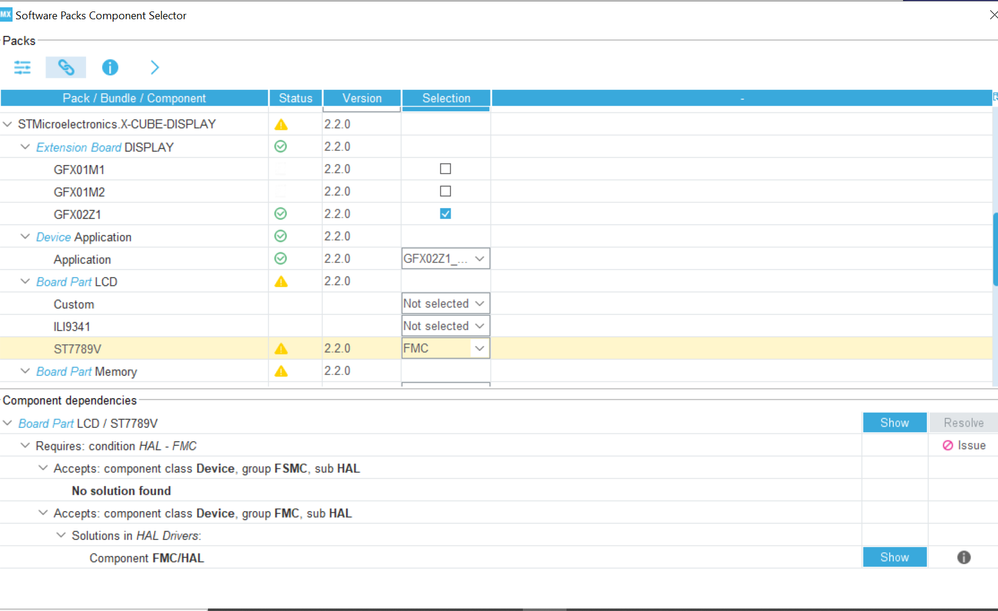Collapse the Extension Board DISPLAY node
Image resolution: width=998 pixels, height=611 pixels.
click(25, 147)
